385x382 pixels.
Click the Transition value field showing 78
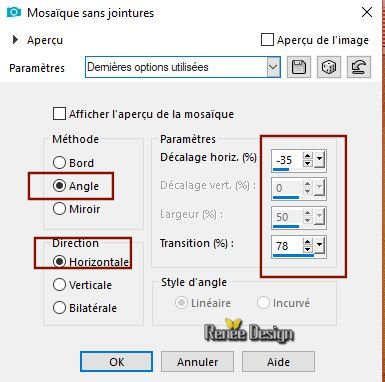click(287, 246)
